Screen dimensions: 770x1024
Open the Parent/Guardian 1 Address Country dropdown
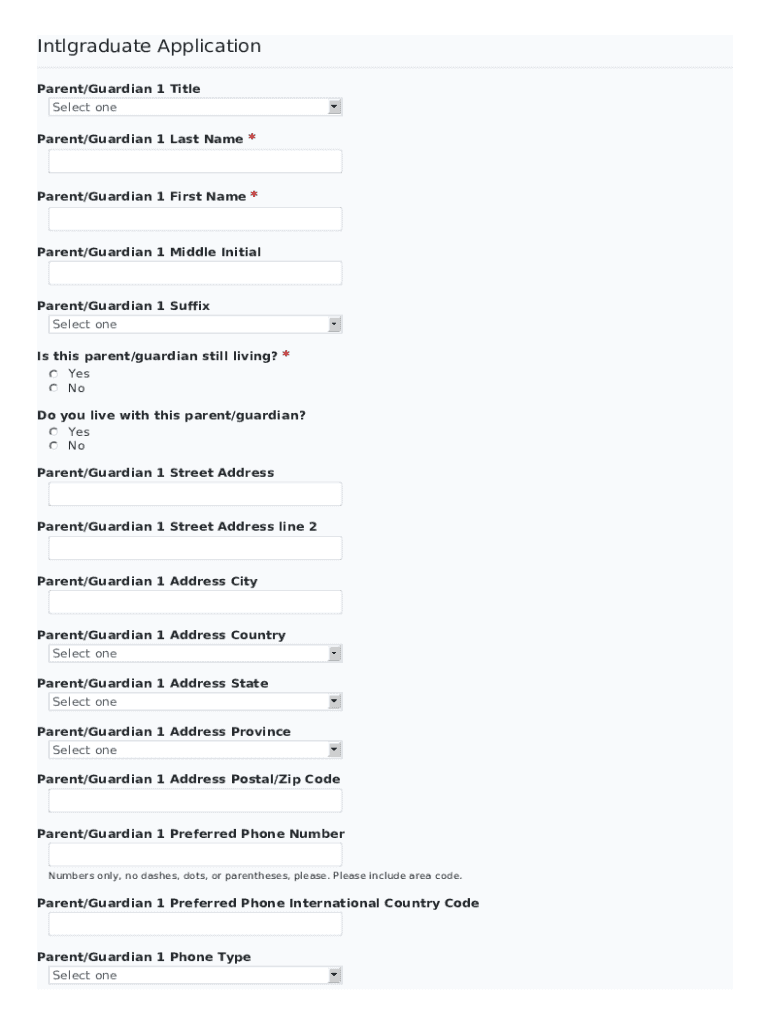click(195, 653)
